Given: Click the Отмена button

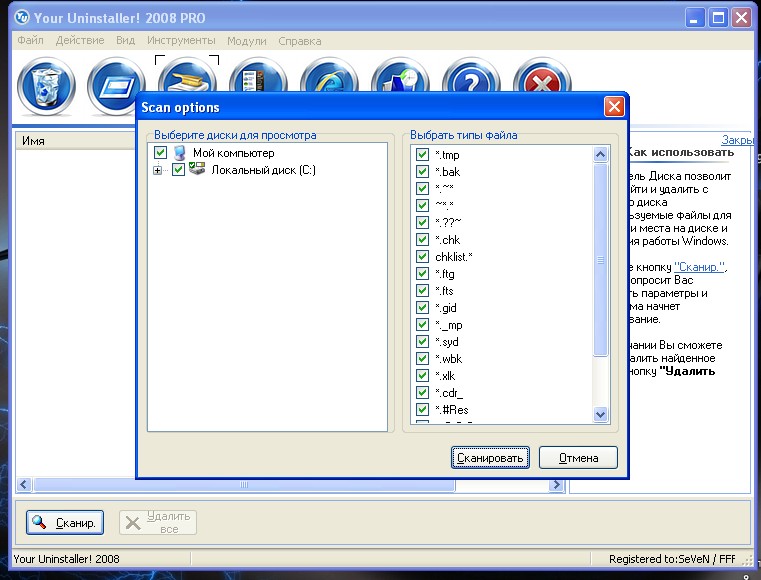Looking at the screenshot, I should click(x=579, y=458).
